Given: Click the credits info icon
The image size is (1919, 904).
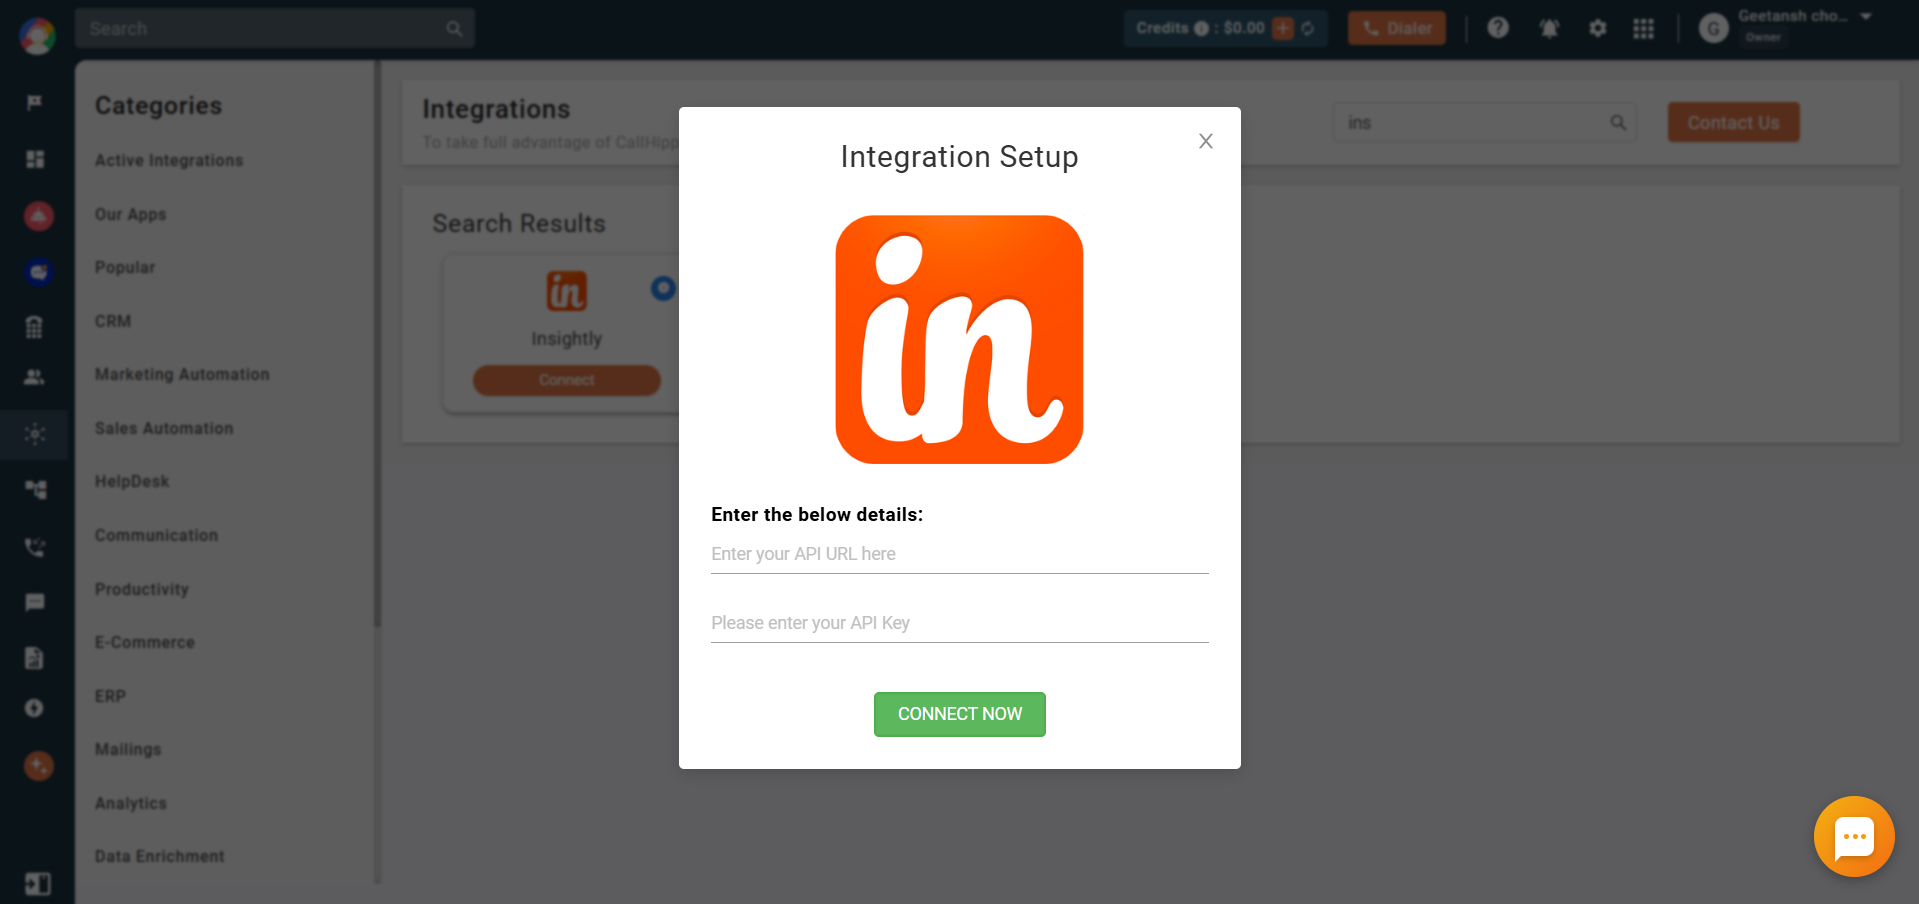Looking at the screenshot, I should point(1201,28).
